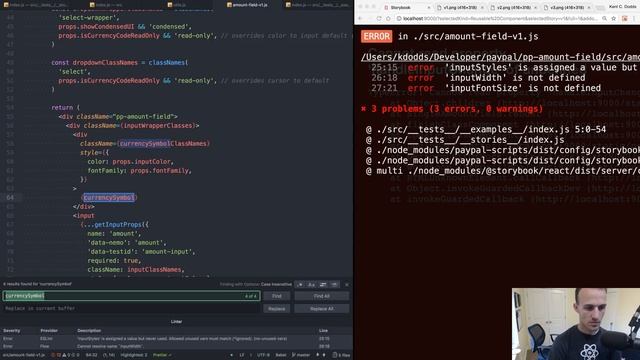This screenshot has width=640, height=360.
Task: Click the zoom magnifier in address bar
Action: tap(604, 18)
